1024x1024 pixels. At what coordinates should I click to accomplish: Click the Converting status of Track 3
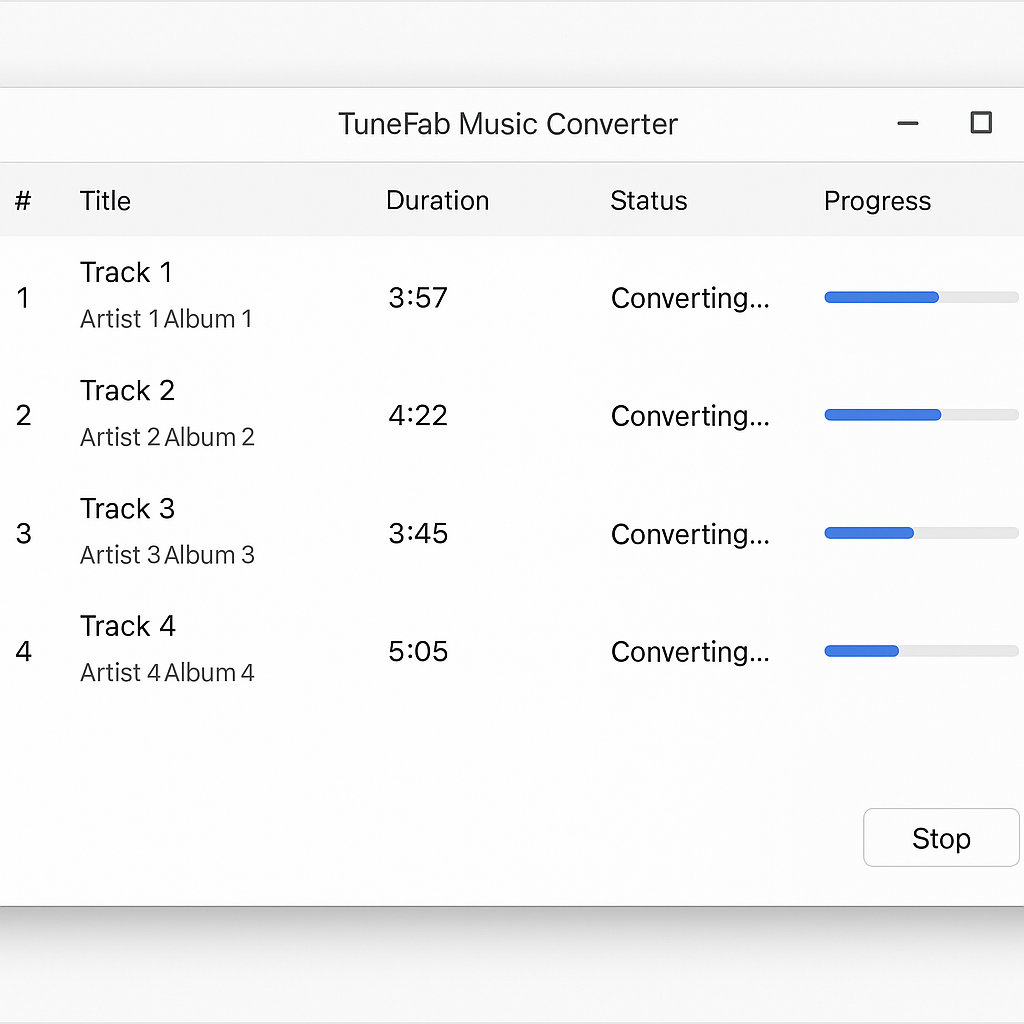click(690, 534)
